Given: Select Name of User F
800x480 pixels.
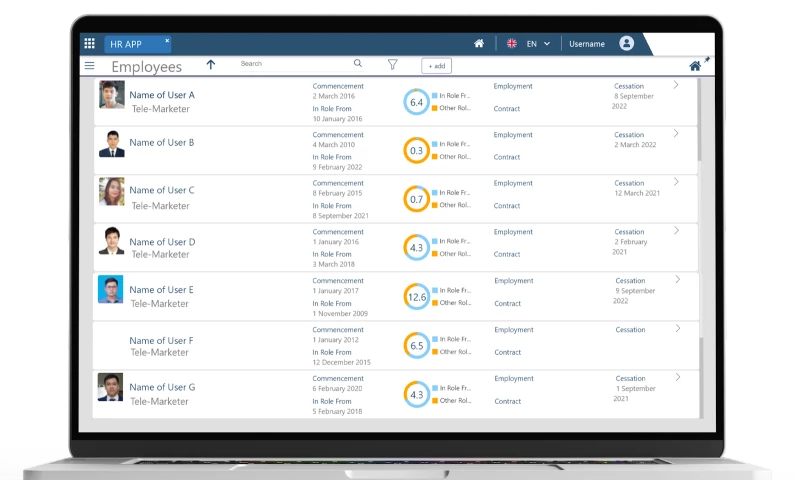Looking at the screenshot, I should [x=161, y=340].
